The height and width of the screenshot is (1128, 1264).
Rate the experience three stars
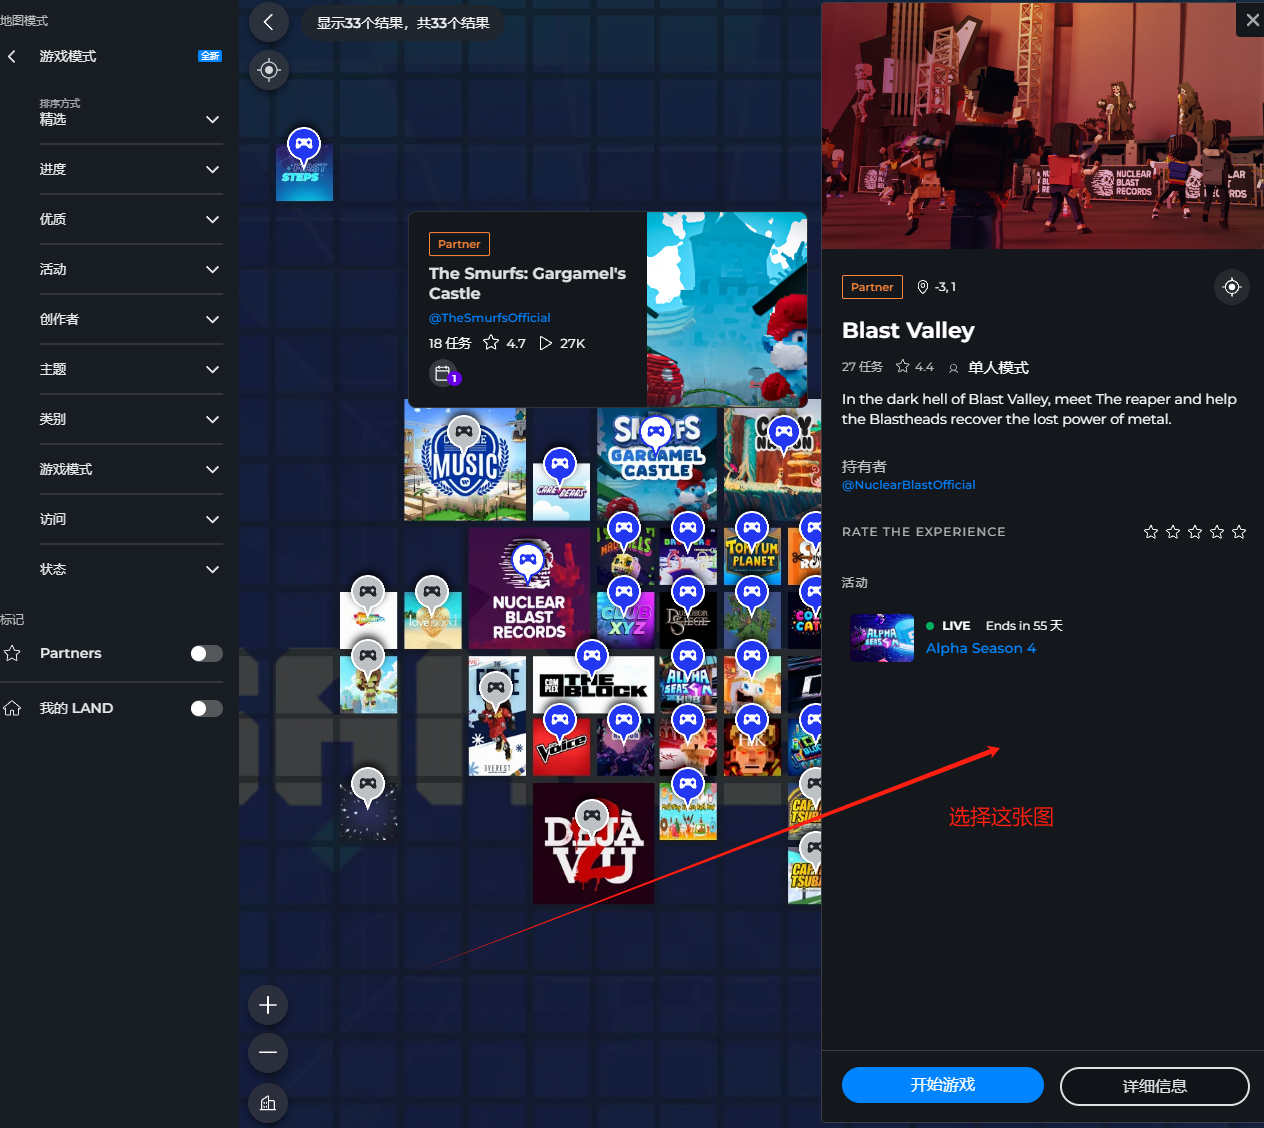point(1195,532)
